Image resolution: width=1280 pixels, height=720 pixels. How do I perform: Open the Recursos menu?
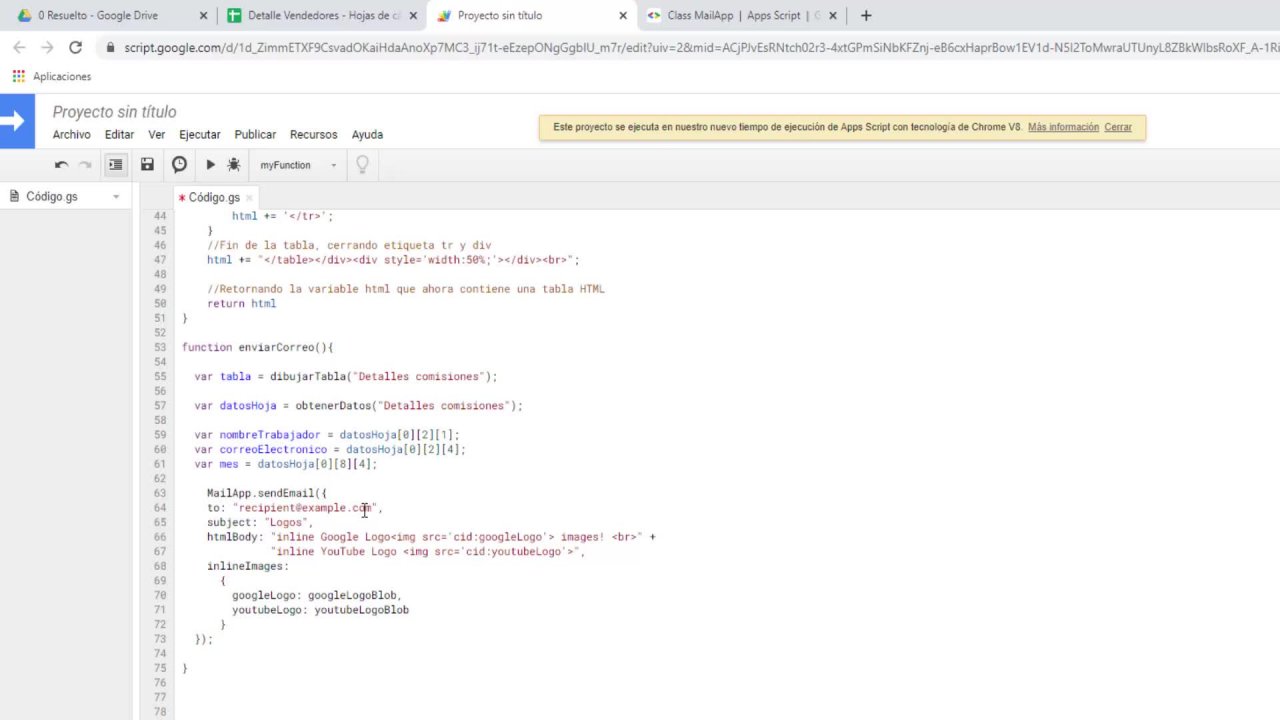313,135
